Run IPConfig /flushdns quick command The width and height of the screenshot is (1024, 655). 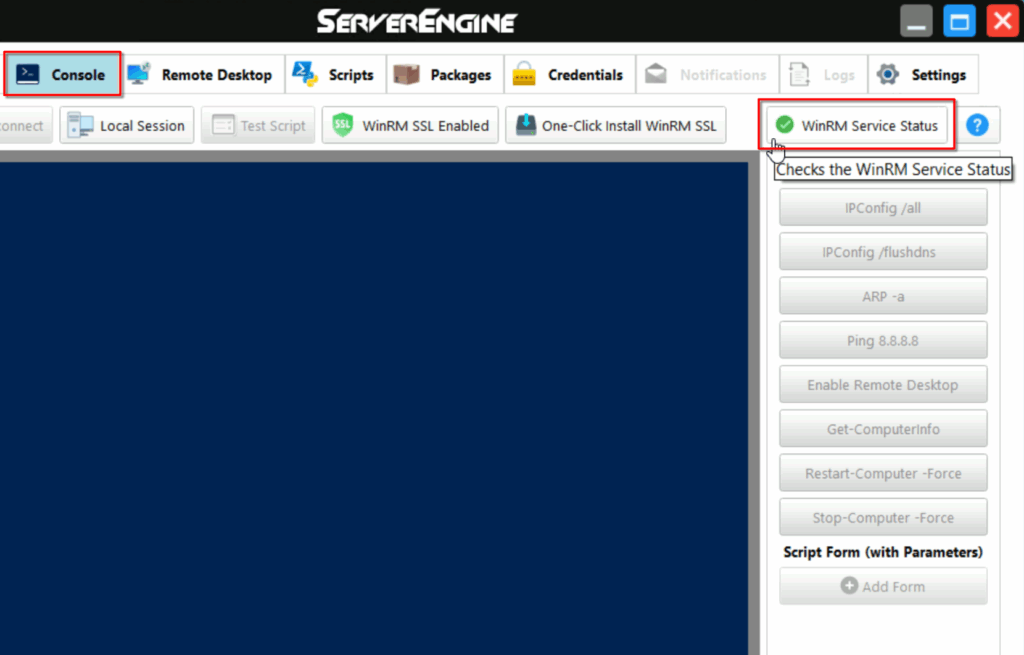click(883, 251)
